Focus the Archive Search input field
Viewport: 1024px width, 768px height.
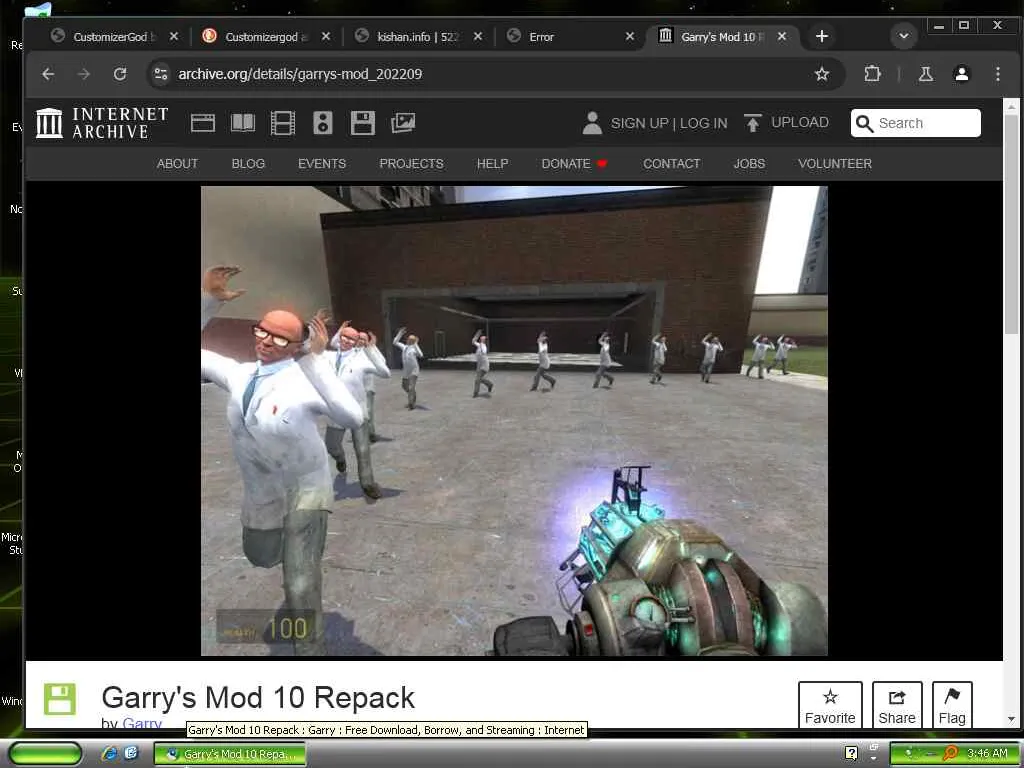click(x=916, y=123)
